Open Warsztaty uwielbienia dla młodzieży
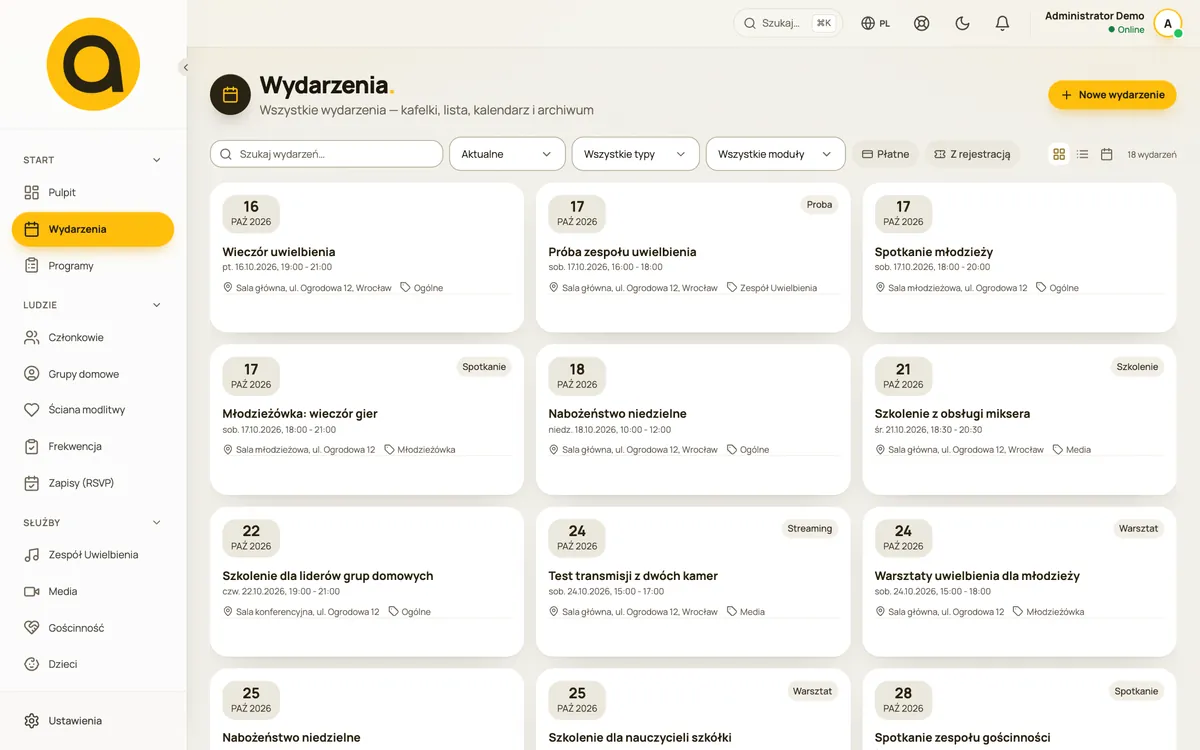Screen dimensions: 1200x750 coord(1019,582)
